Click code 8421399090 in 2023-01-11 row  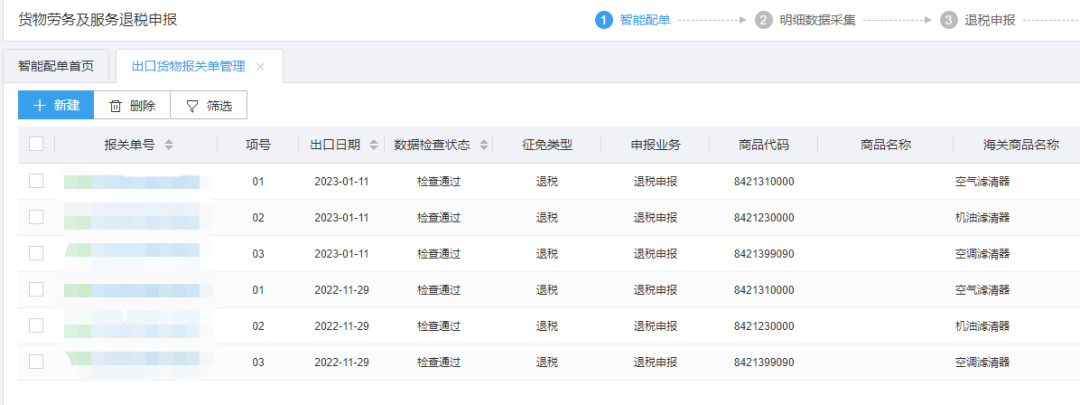click(x=764, y=253)
